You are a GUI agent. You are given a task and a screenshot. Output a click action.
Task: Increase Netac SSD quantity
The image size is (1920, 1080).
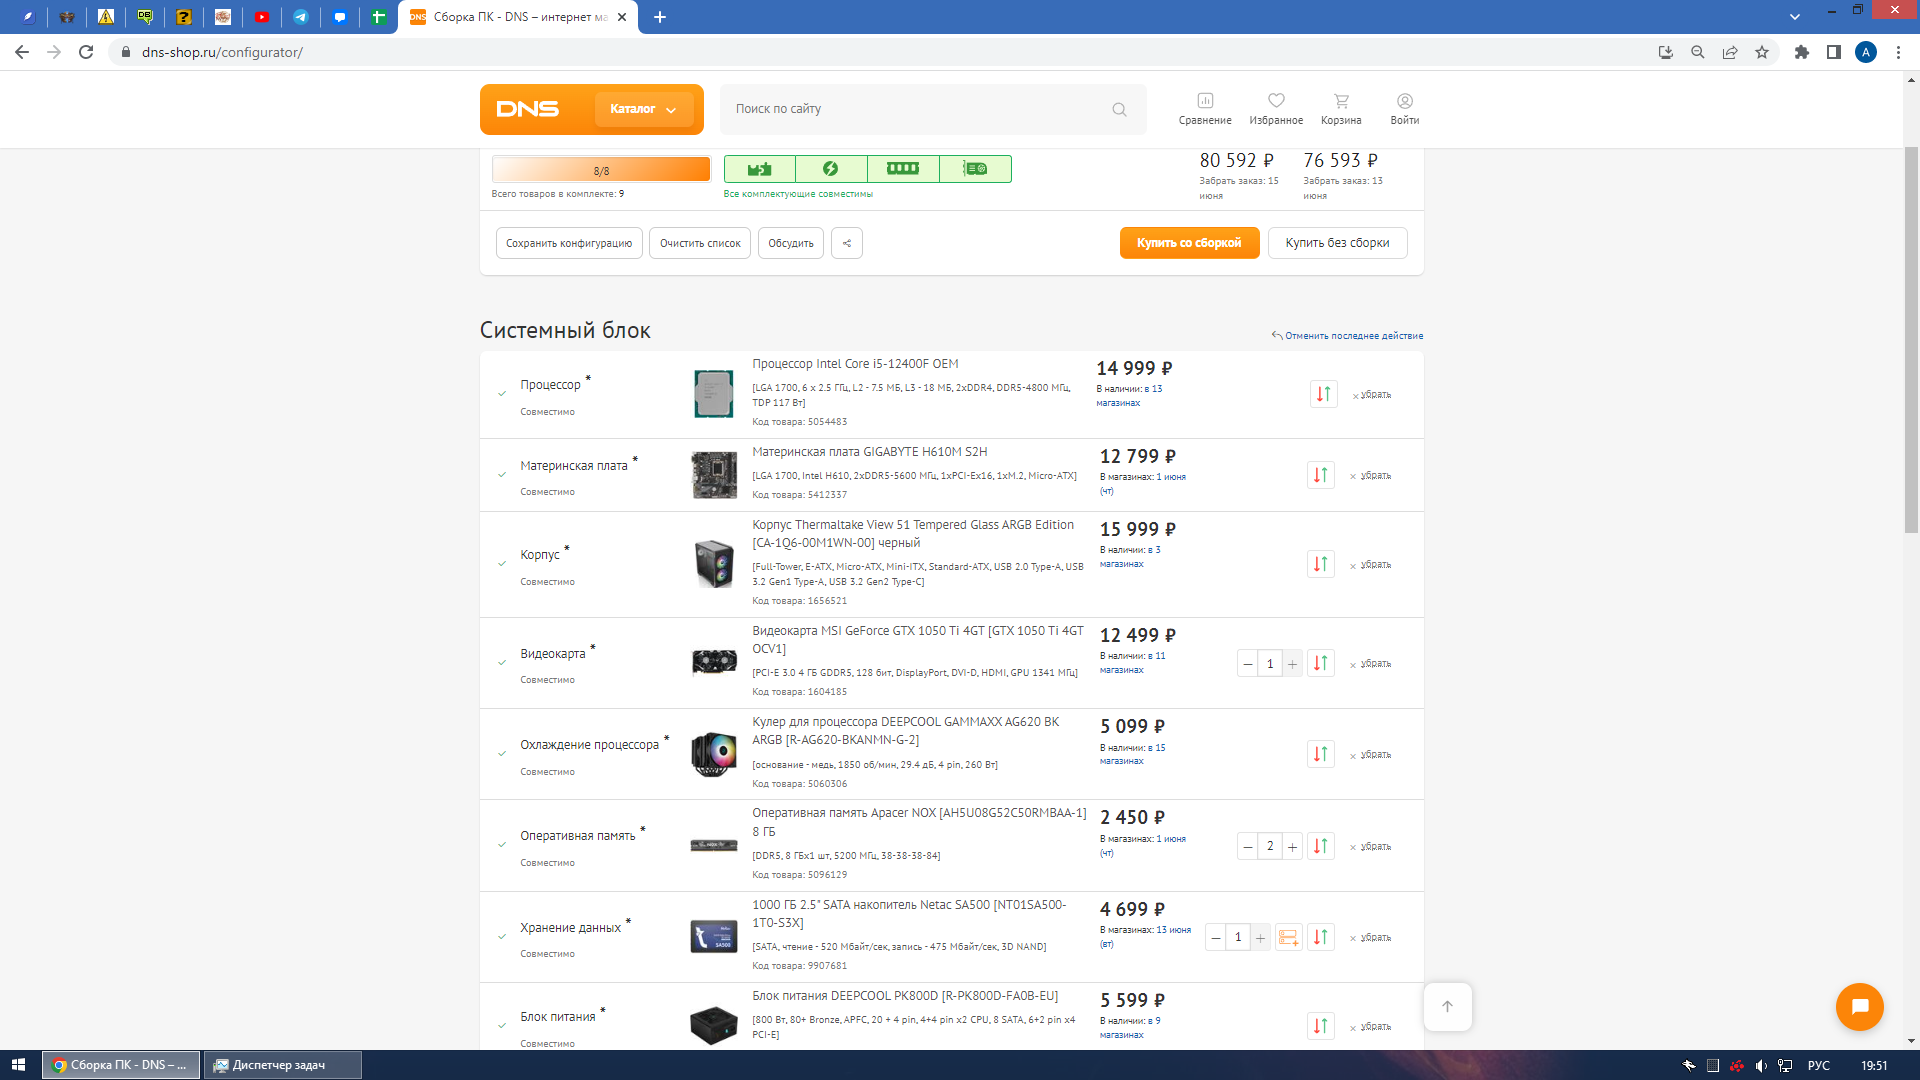pyautogui.click(x=1261, y=937)
